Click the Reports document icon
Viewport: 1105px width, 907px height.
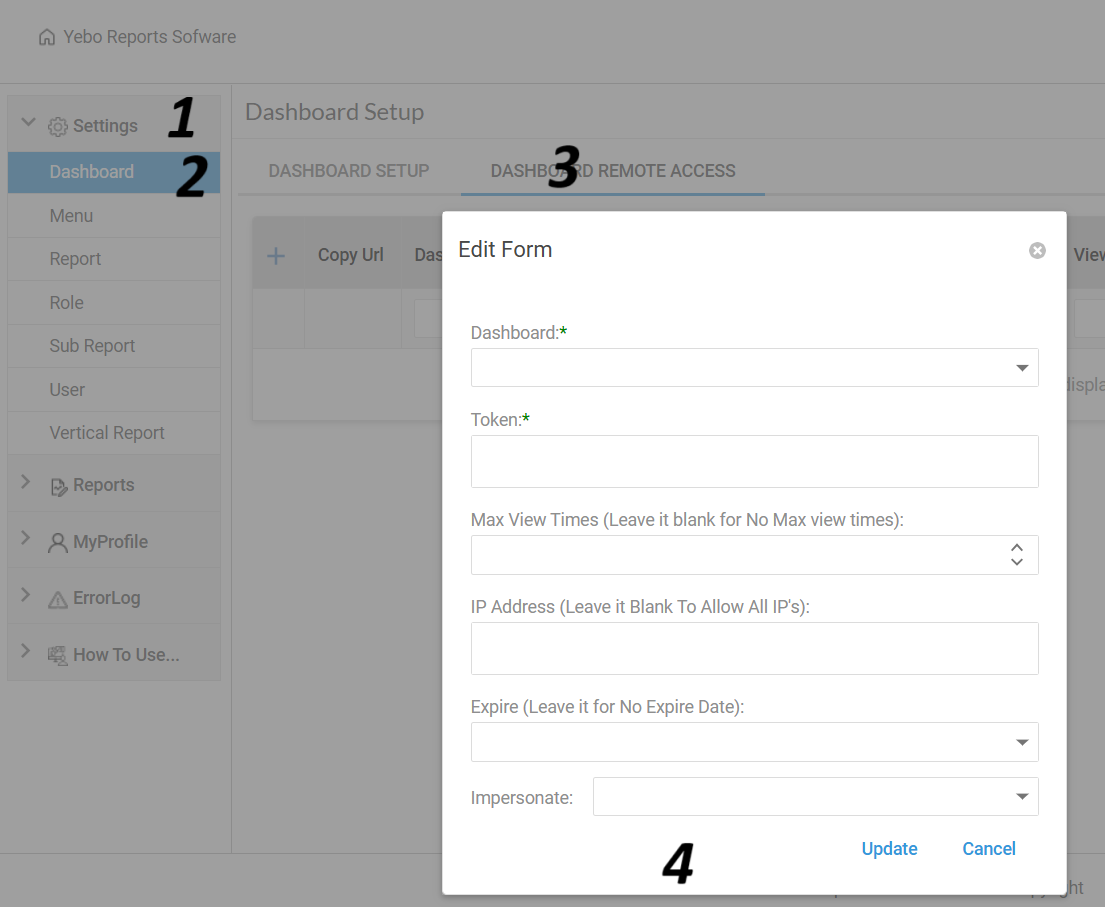pos(59,487)
